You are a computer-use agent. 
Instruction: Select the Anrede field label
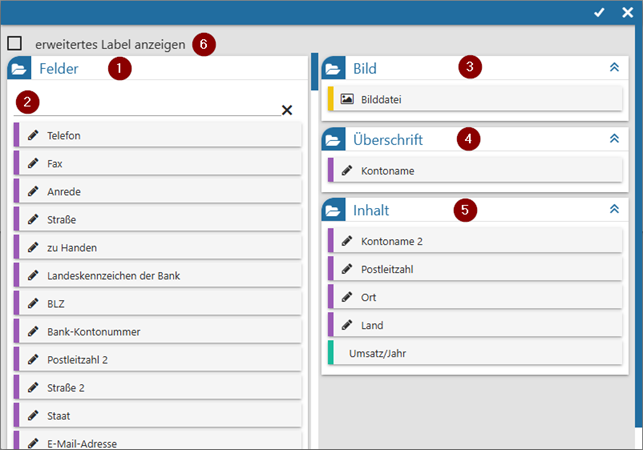click(64, 192)
